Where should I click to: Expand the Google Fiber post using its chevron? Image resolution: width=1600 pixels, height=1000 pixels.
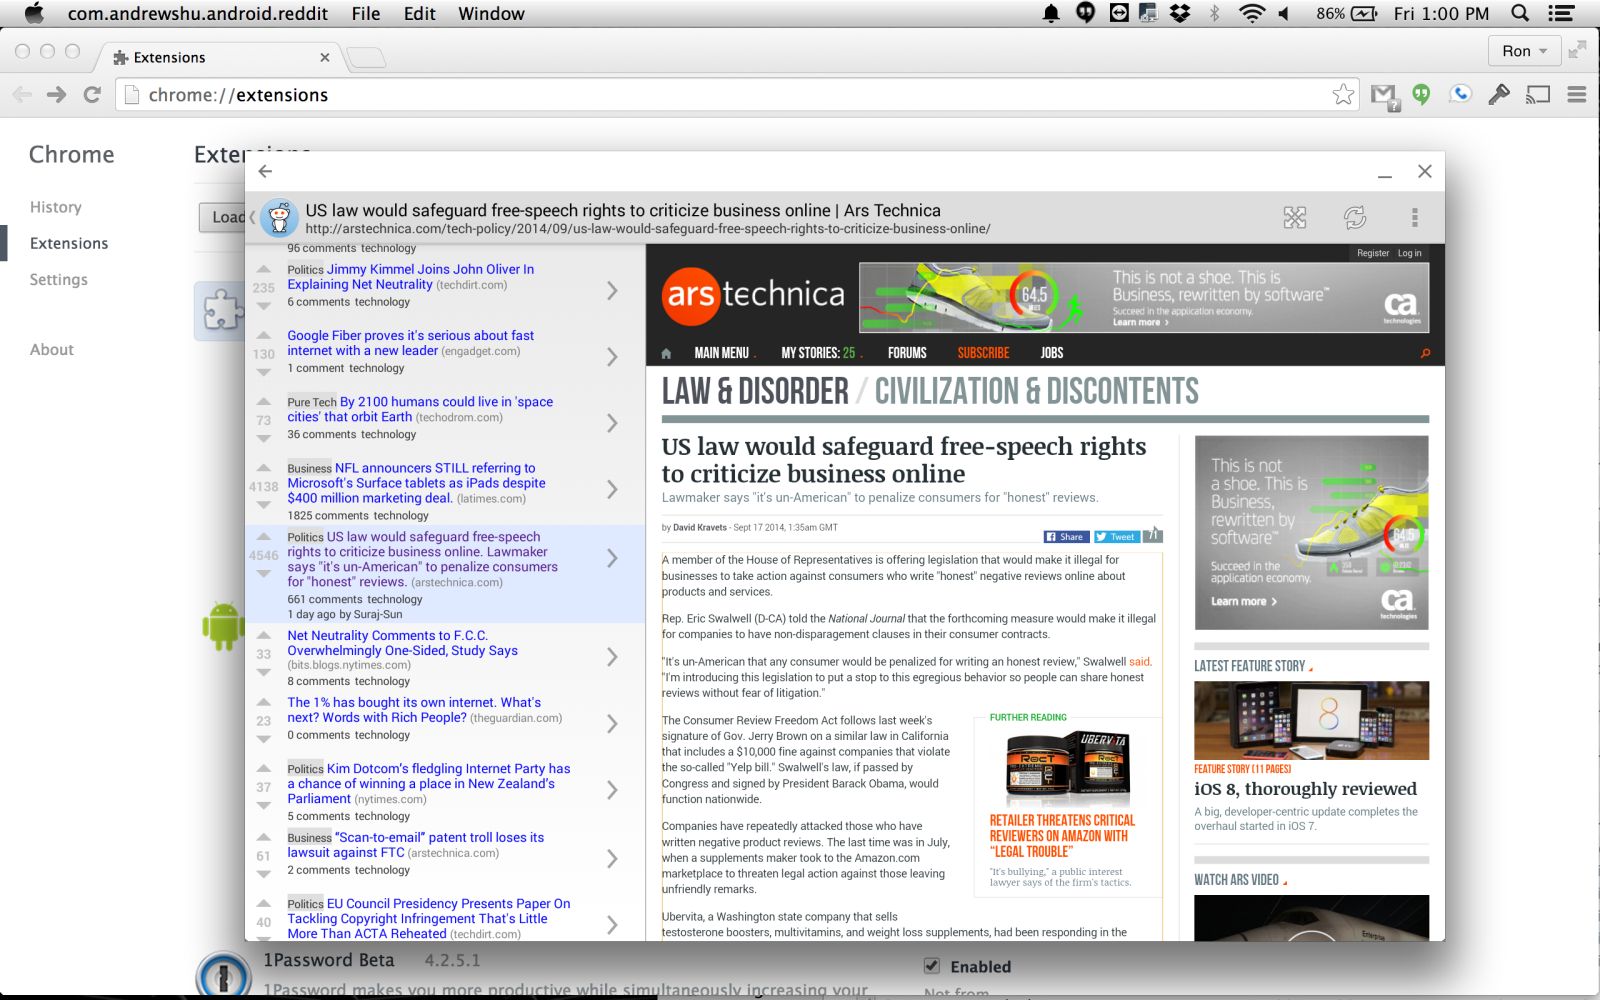[612, 357]
